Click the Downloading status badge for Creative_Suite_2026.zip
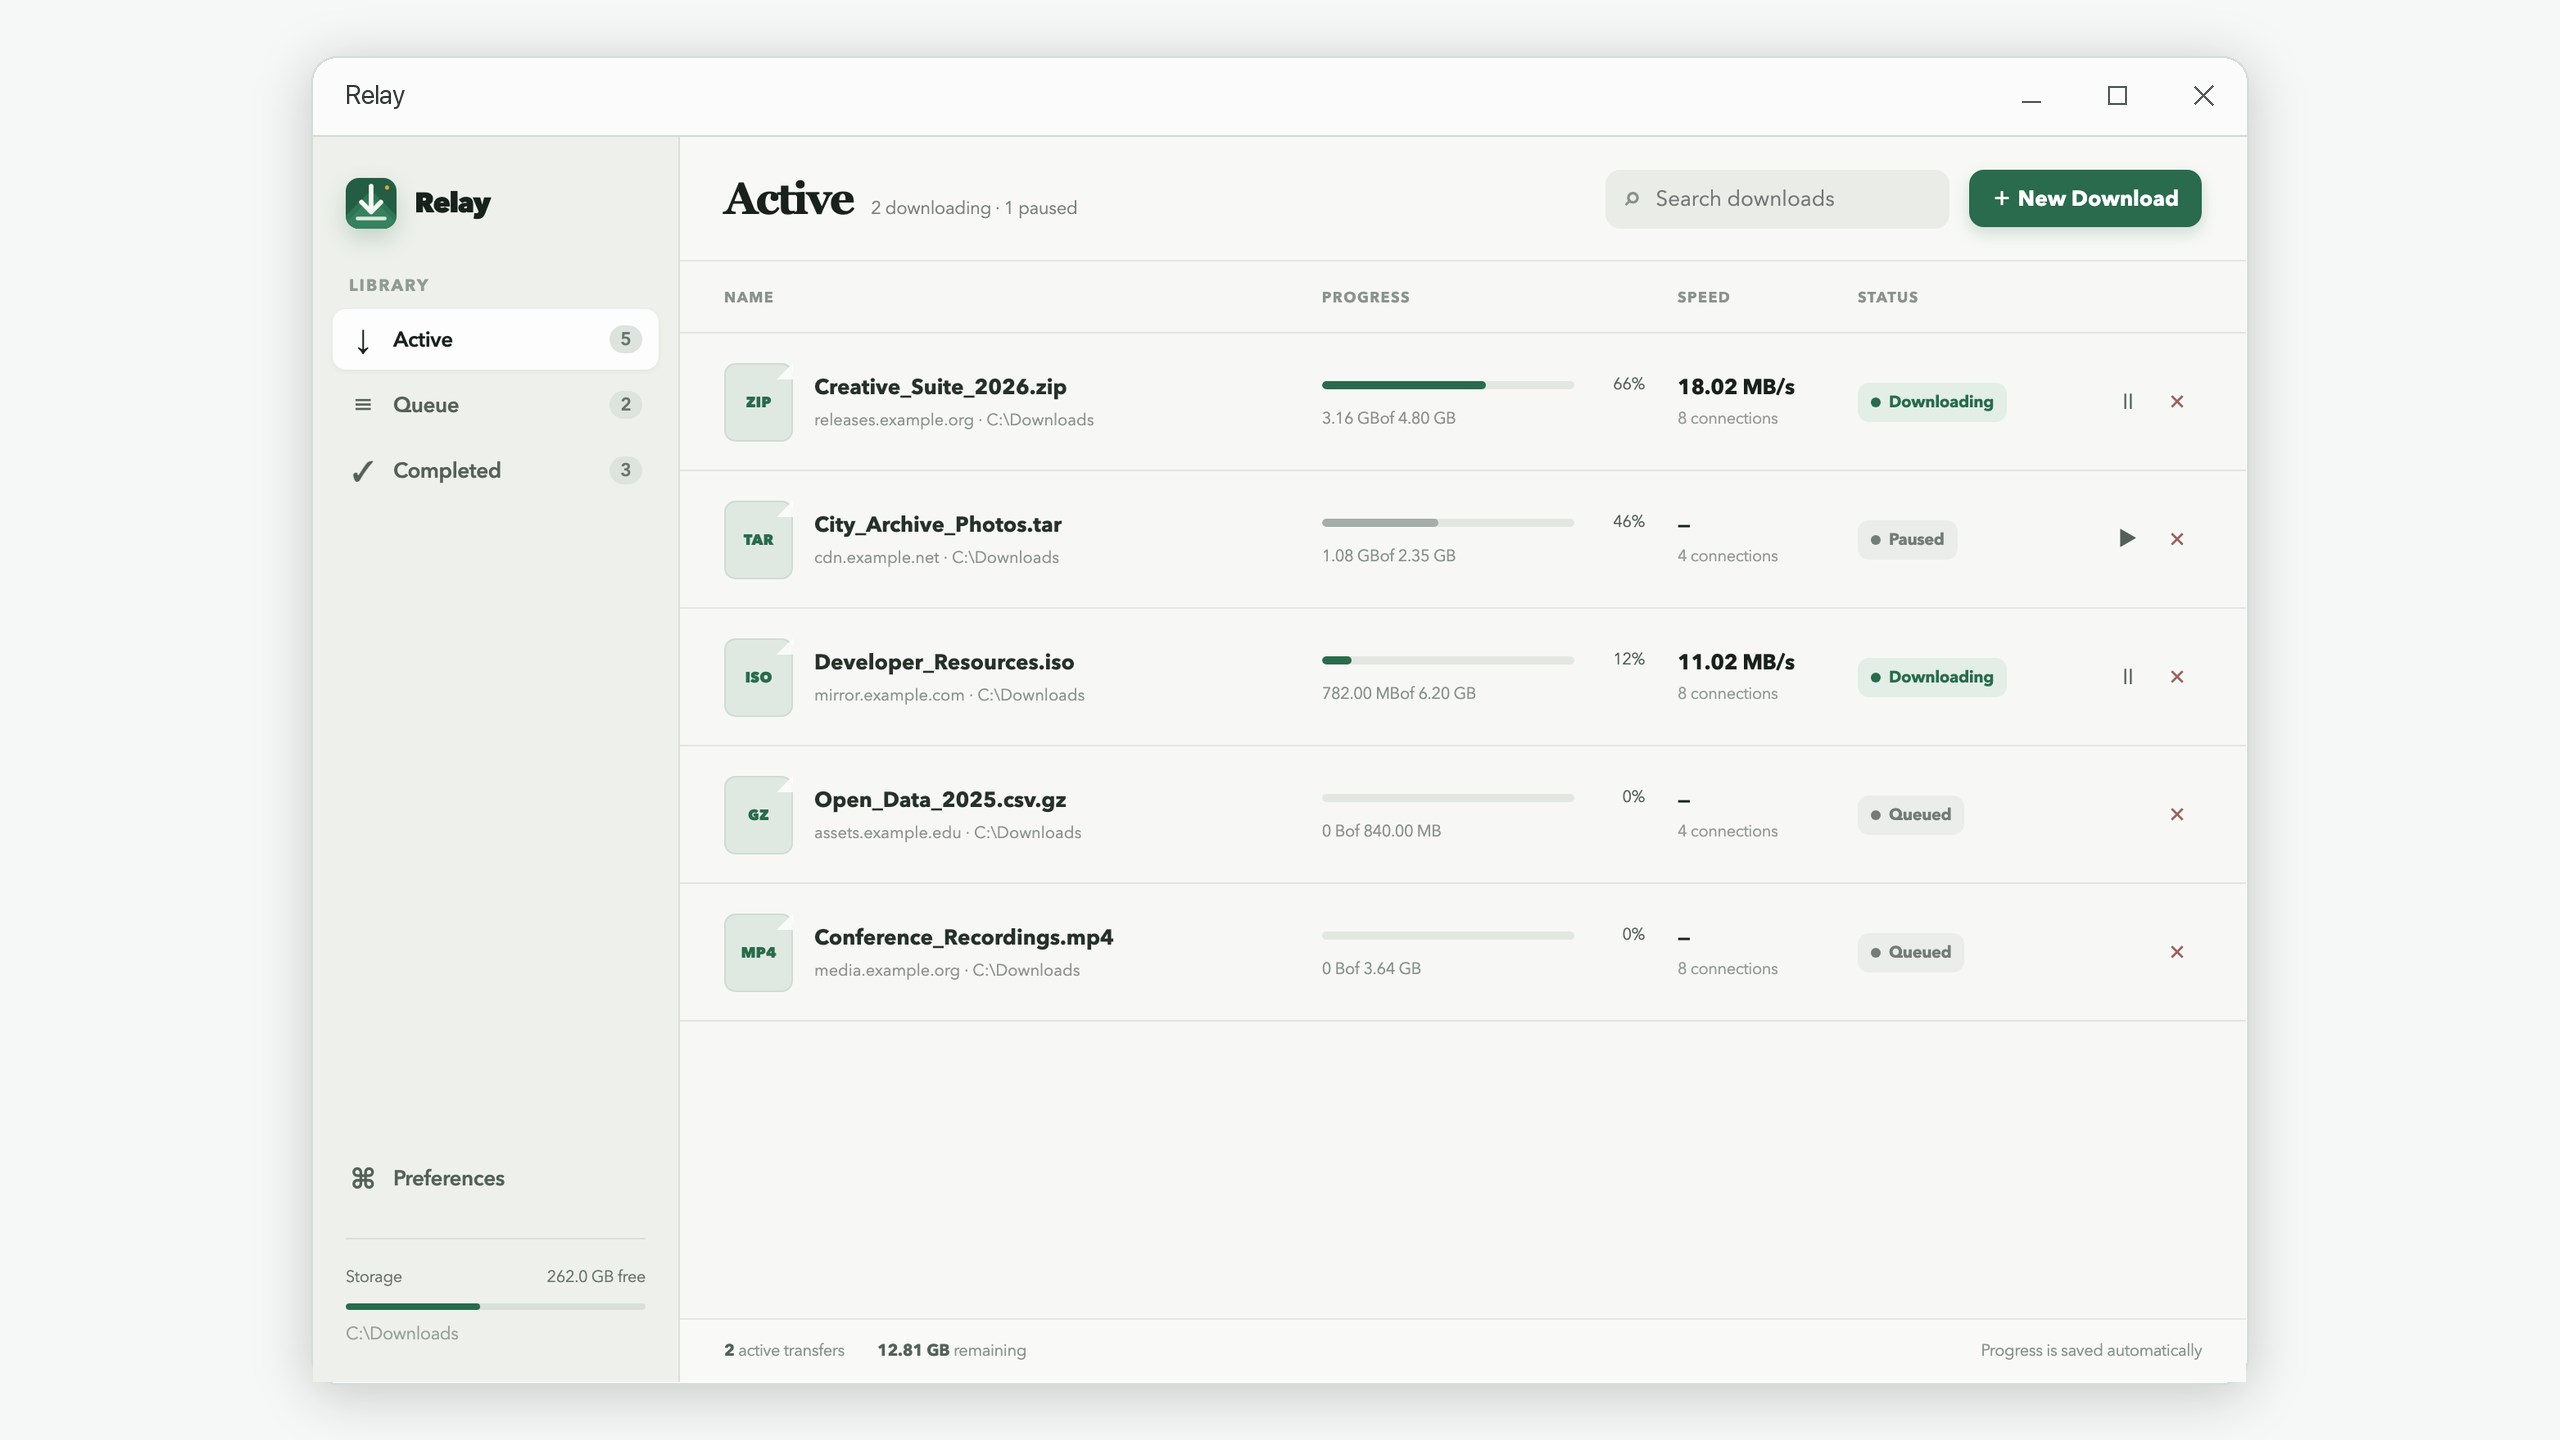2560x1440 pixels. pyautogui.click(x=1931, y=402)
